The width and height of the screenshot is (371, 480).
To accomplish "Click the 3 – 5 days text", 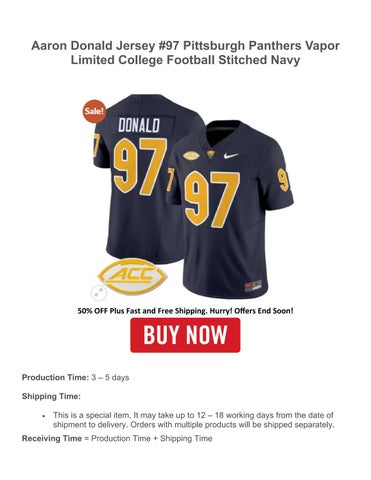I will pos(110,378).
